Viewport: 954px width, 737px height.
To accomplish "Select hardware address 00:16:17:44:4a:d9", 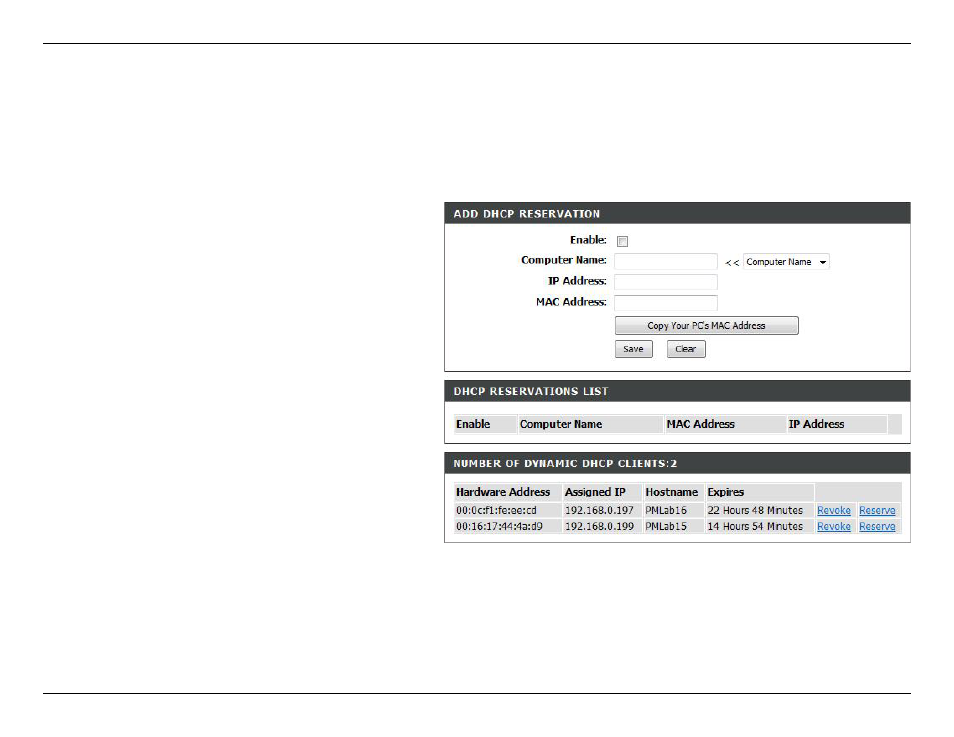I will pyautogui.click(x=500, y=526).
